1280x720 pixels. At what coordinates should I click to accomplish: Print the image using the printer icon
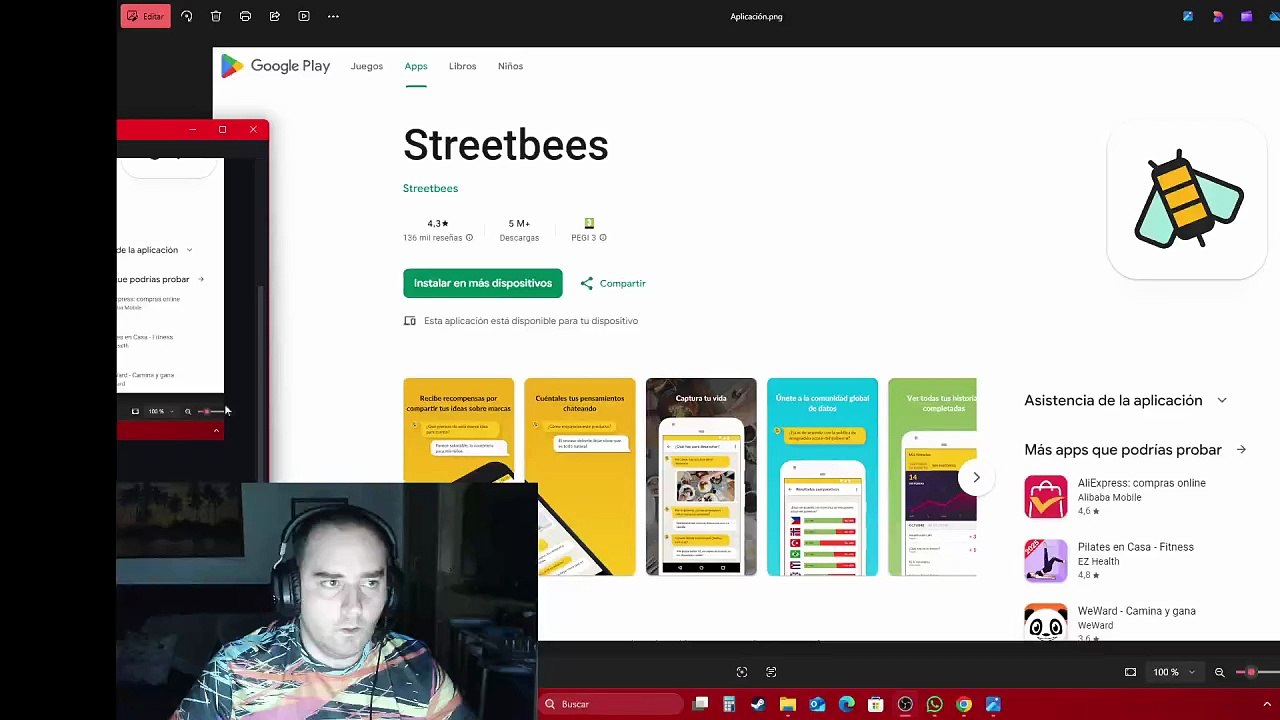[x=245, y=16]
